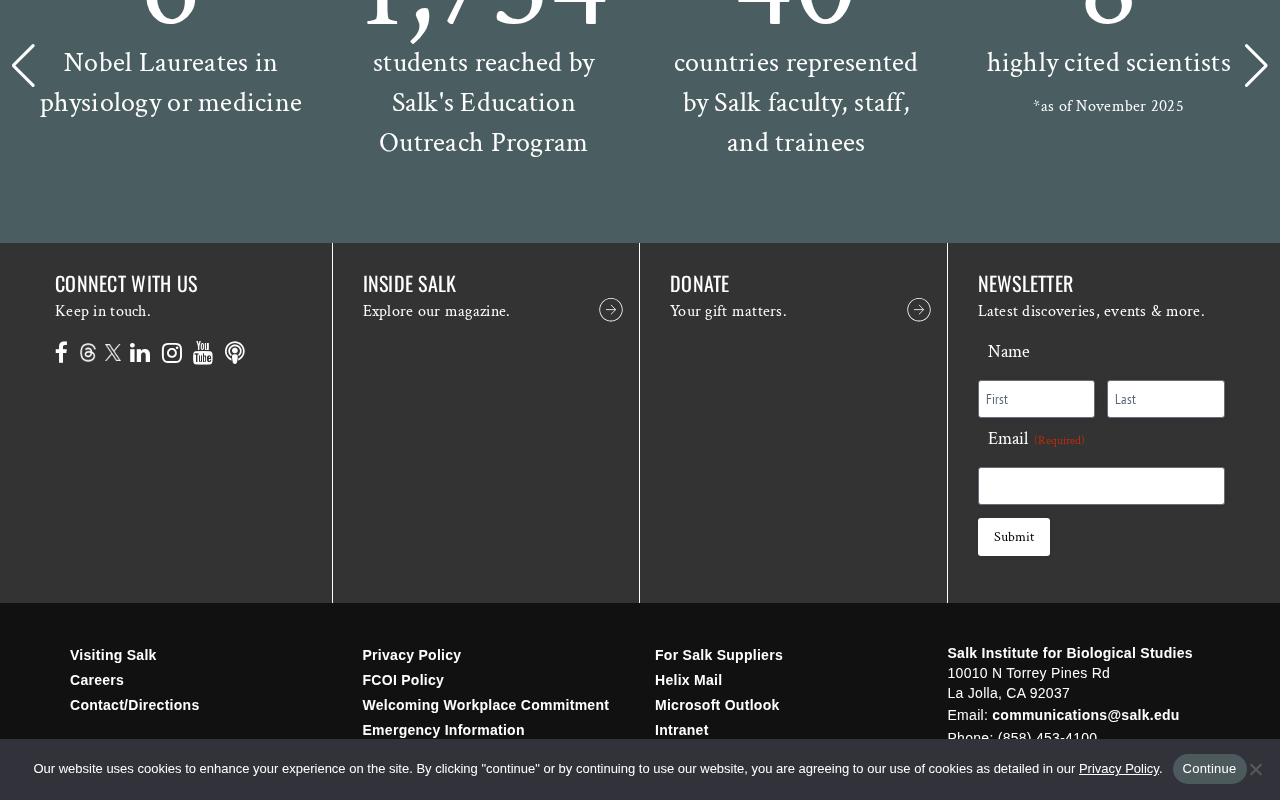Click the Donate arrow icon
Viewport: 1280px width, 800px height.
(x=919, y=310)
